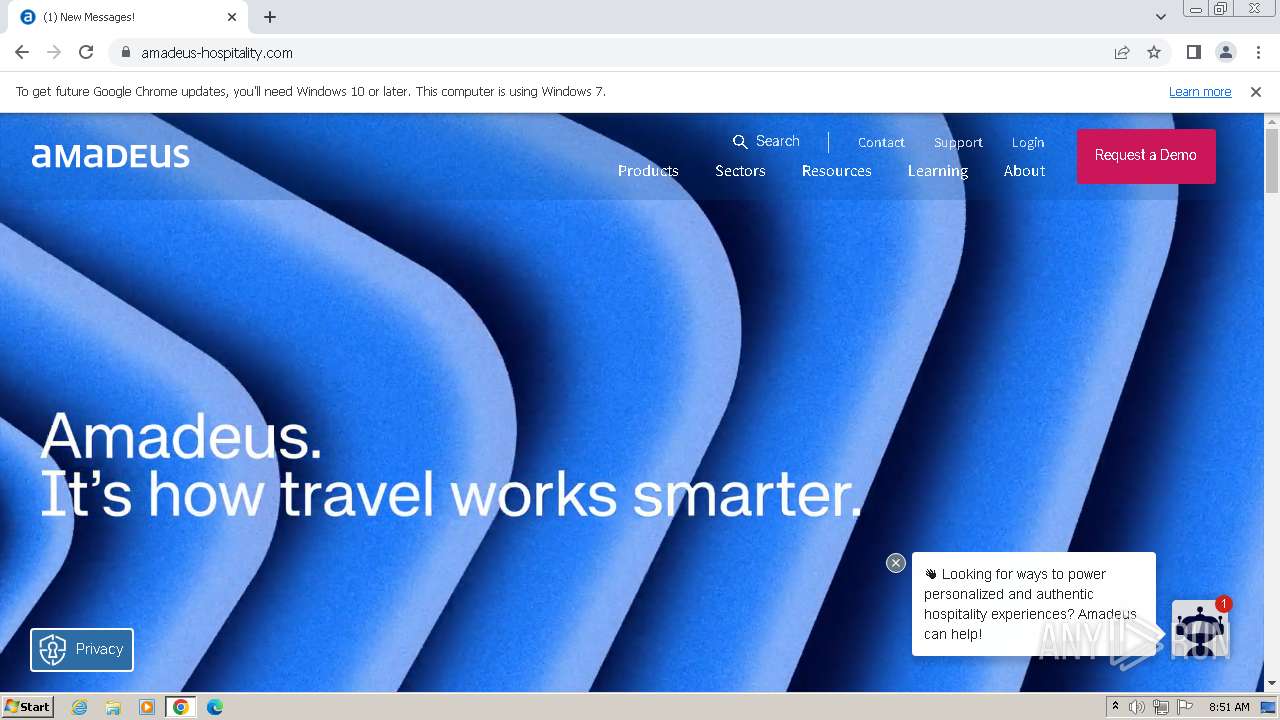Open the Support link

coord(958,142)
